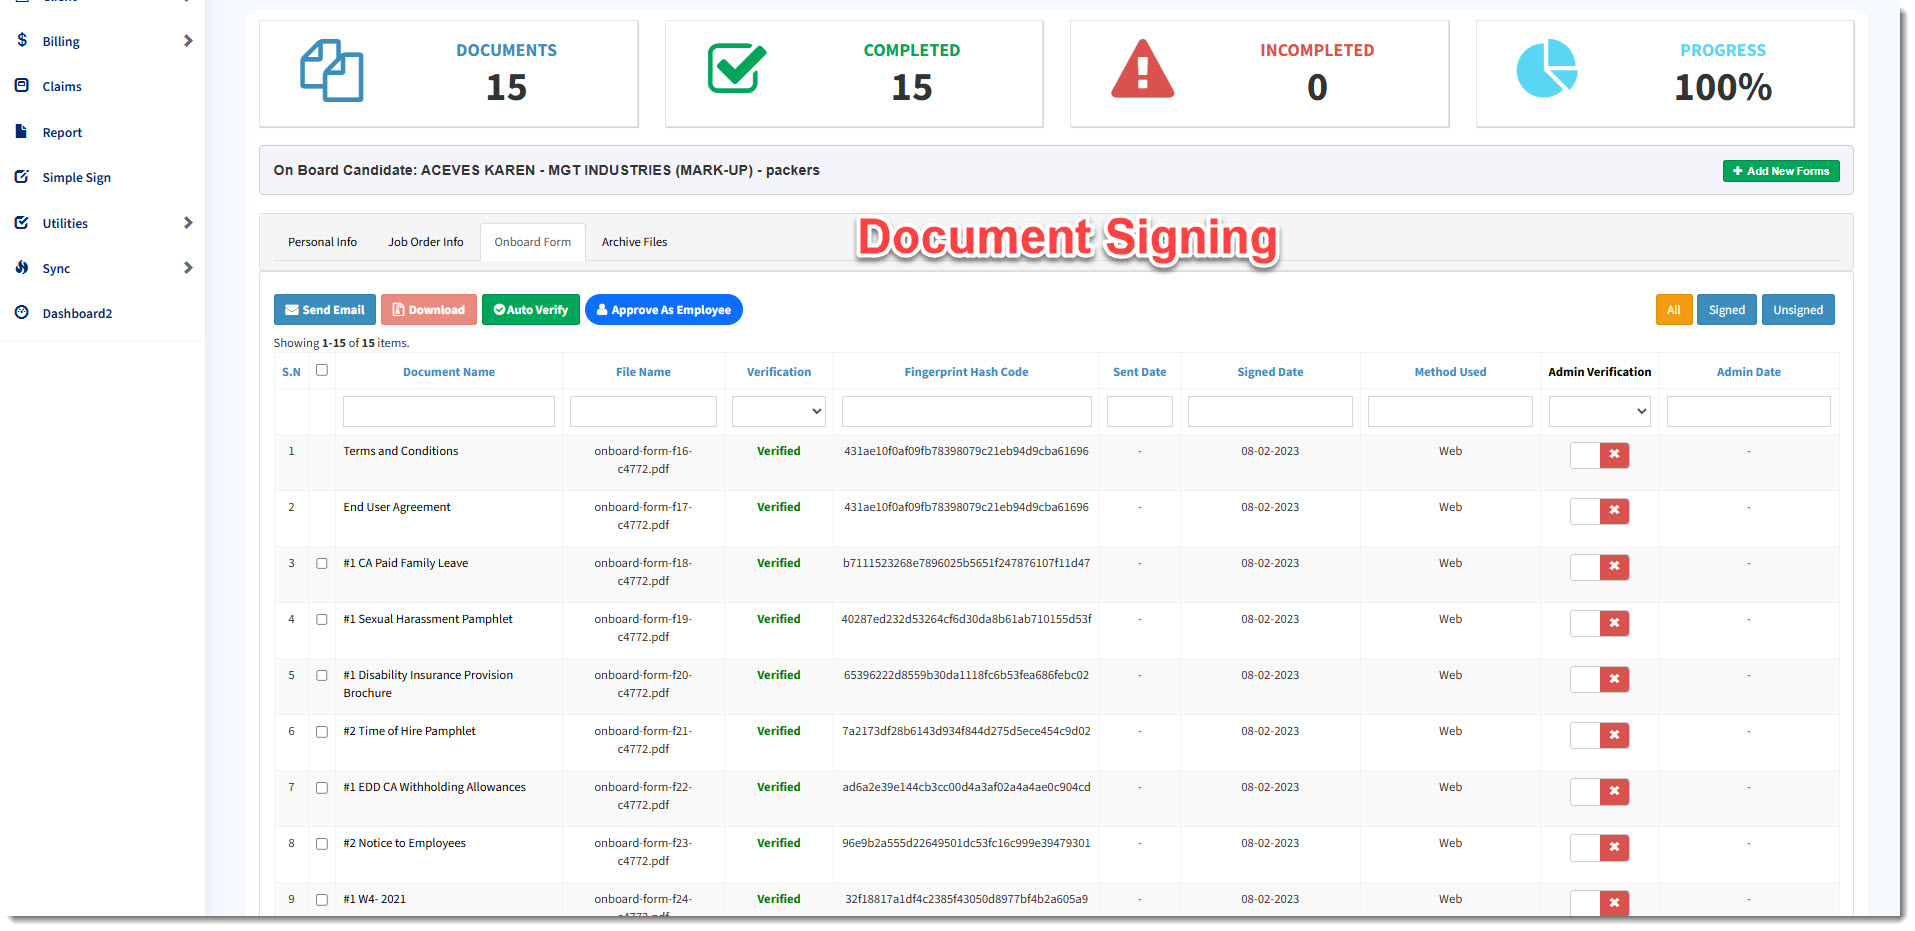The height and width of the screenshot is (931, 1915).
Task: Open the Admin Verification filter dropdown
Action: coord(1599,411)
